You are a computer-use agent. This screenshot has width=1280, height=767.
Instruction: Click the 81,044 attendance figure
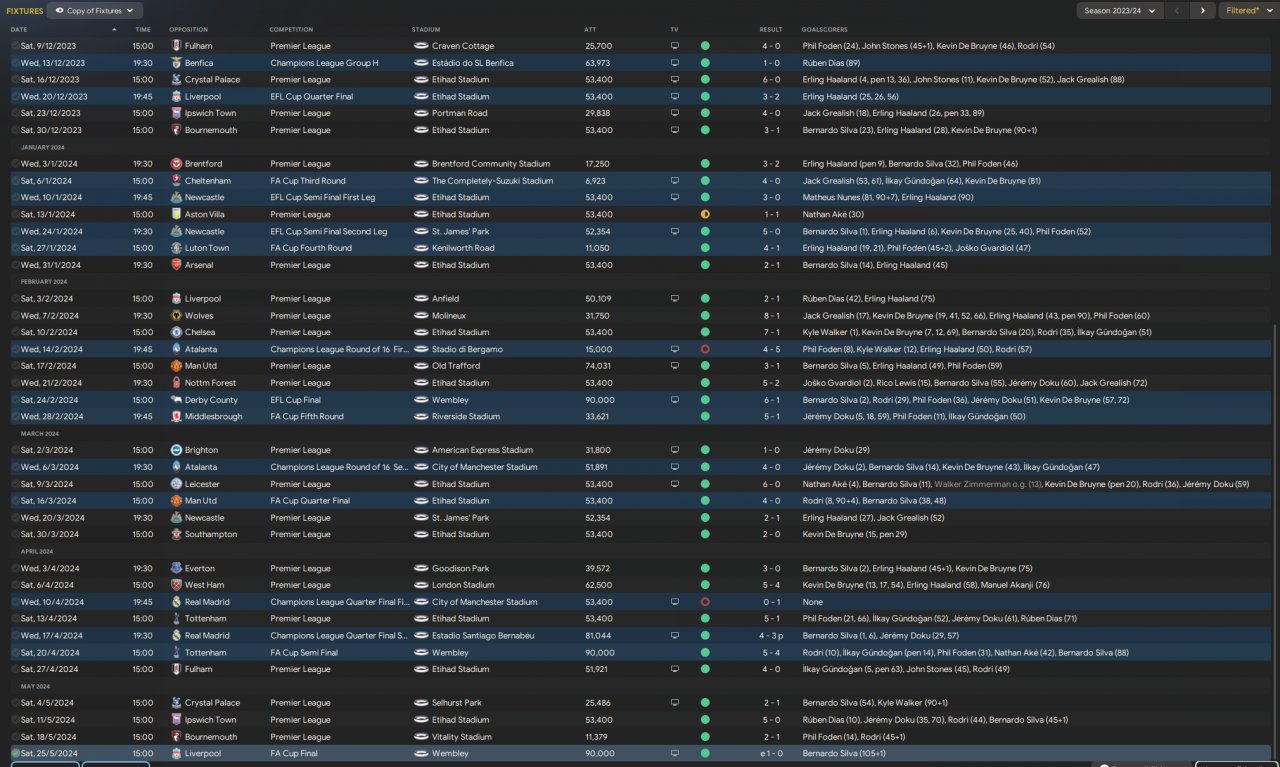click(598, 636)
